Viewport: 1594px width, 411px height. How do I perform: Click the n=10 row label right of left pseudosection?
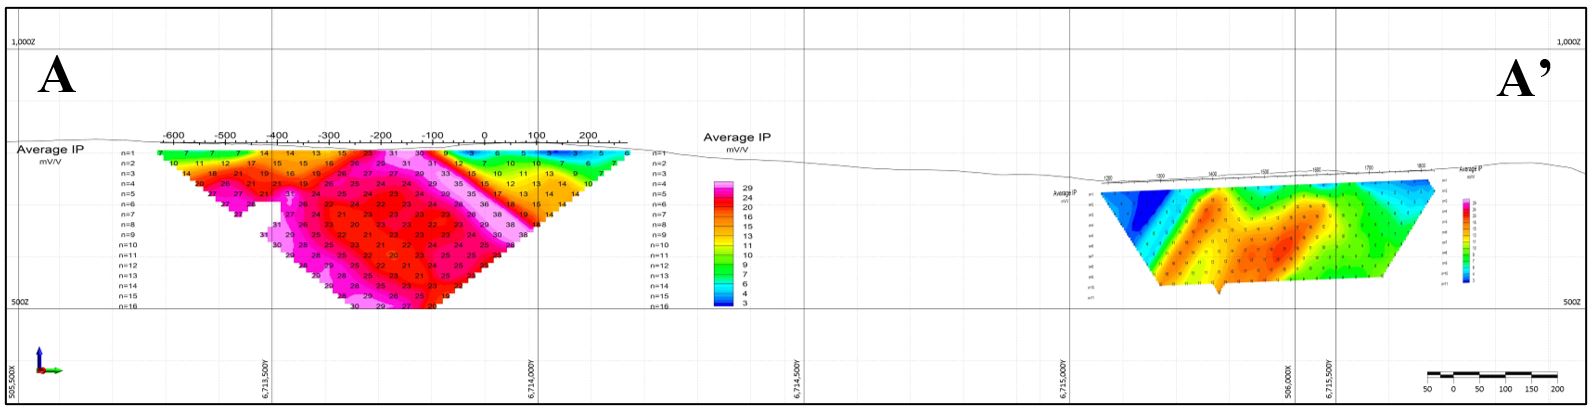coord(659,245)
